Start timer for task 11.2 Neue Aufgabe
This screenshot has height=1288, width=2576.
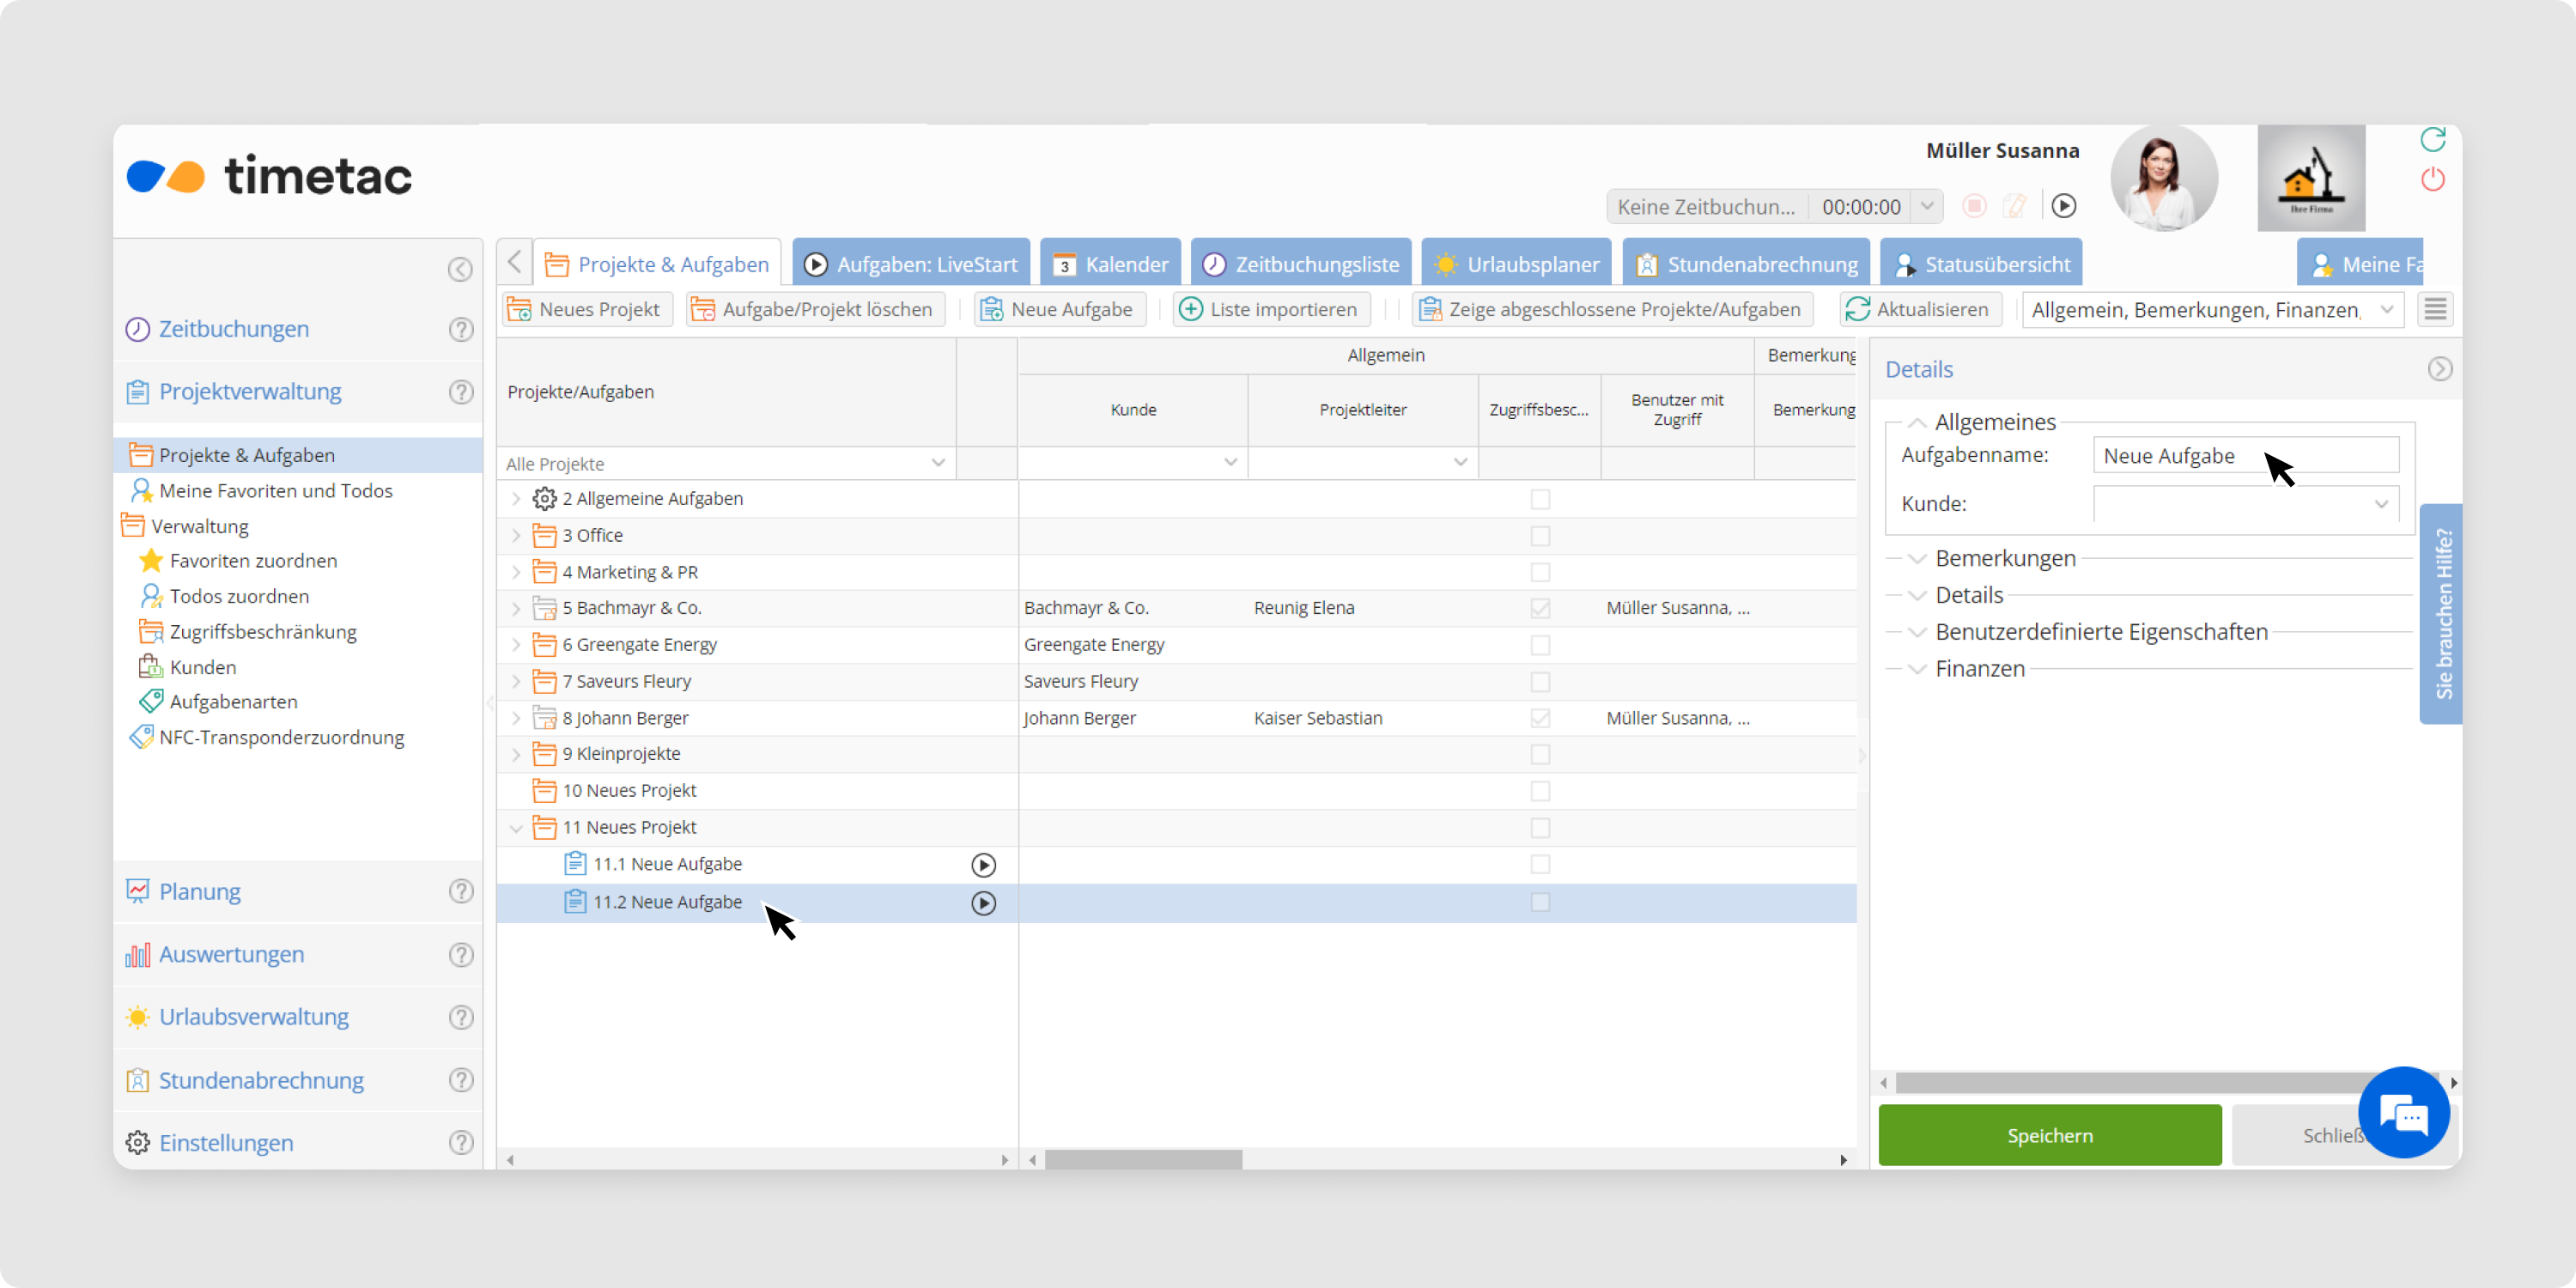[x=983, y=903]
